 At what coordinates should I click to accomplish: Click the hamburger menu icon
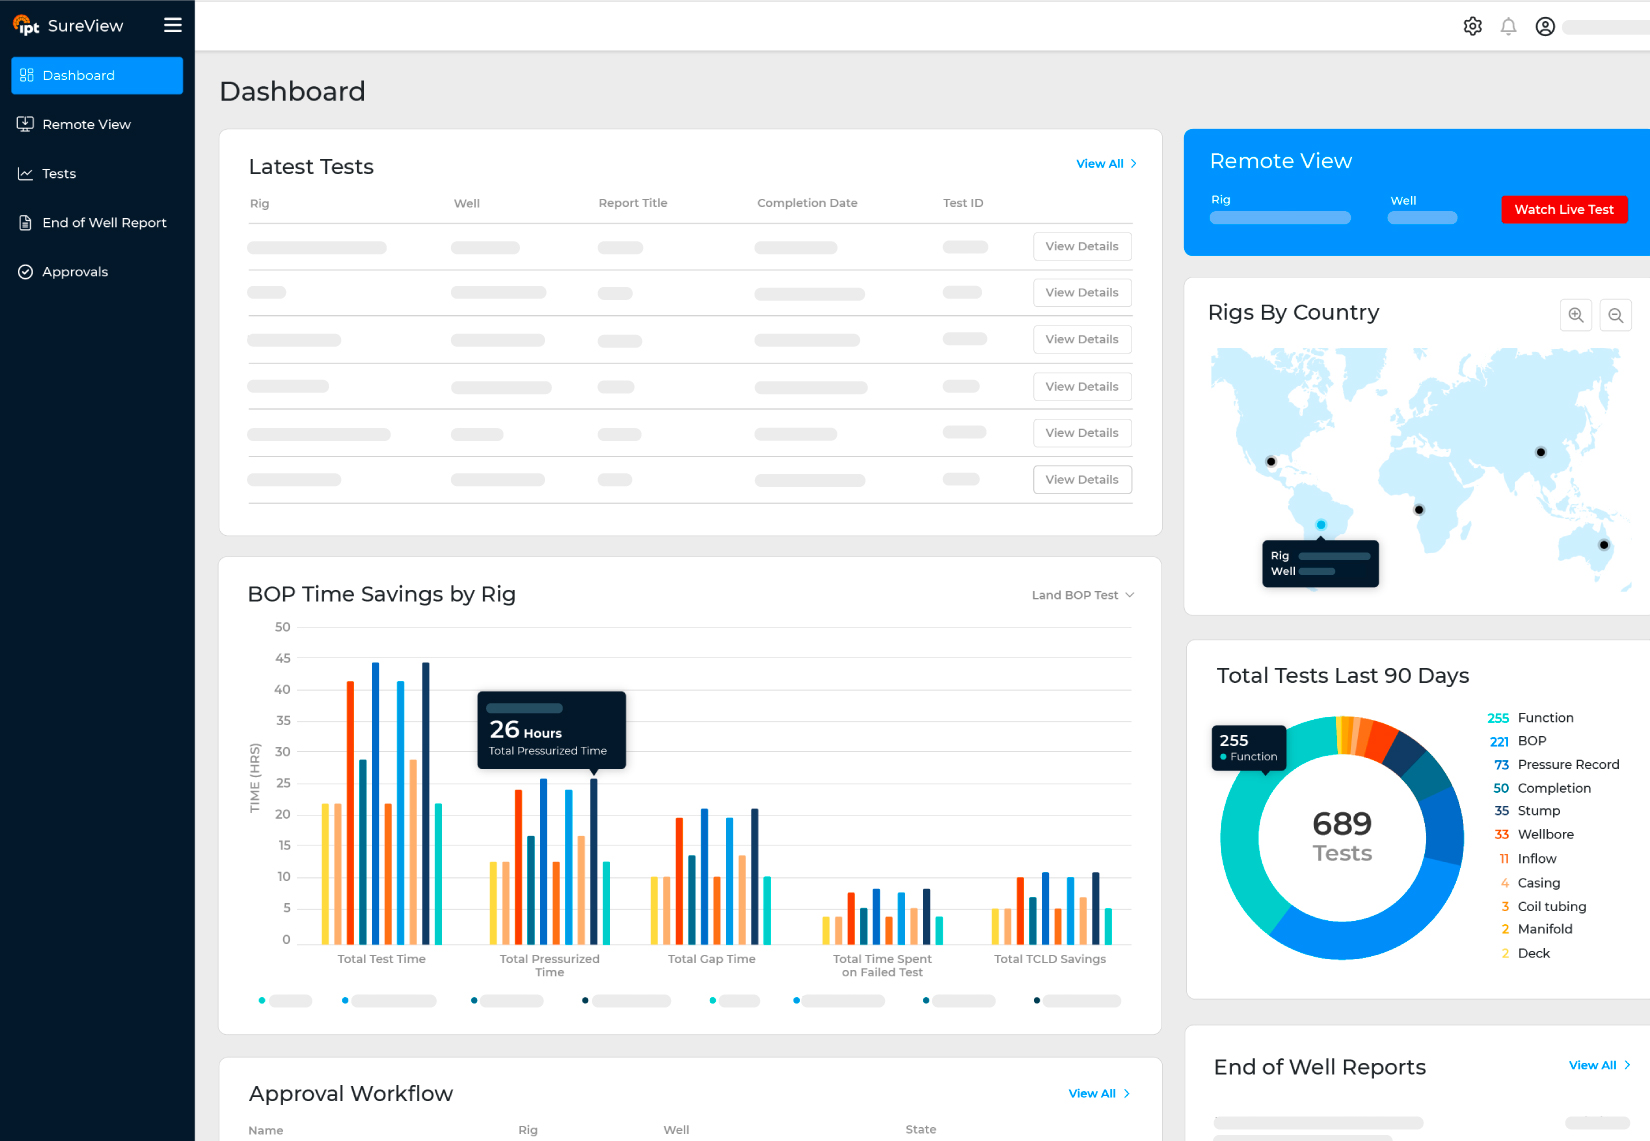point(173,25)
